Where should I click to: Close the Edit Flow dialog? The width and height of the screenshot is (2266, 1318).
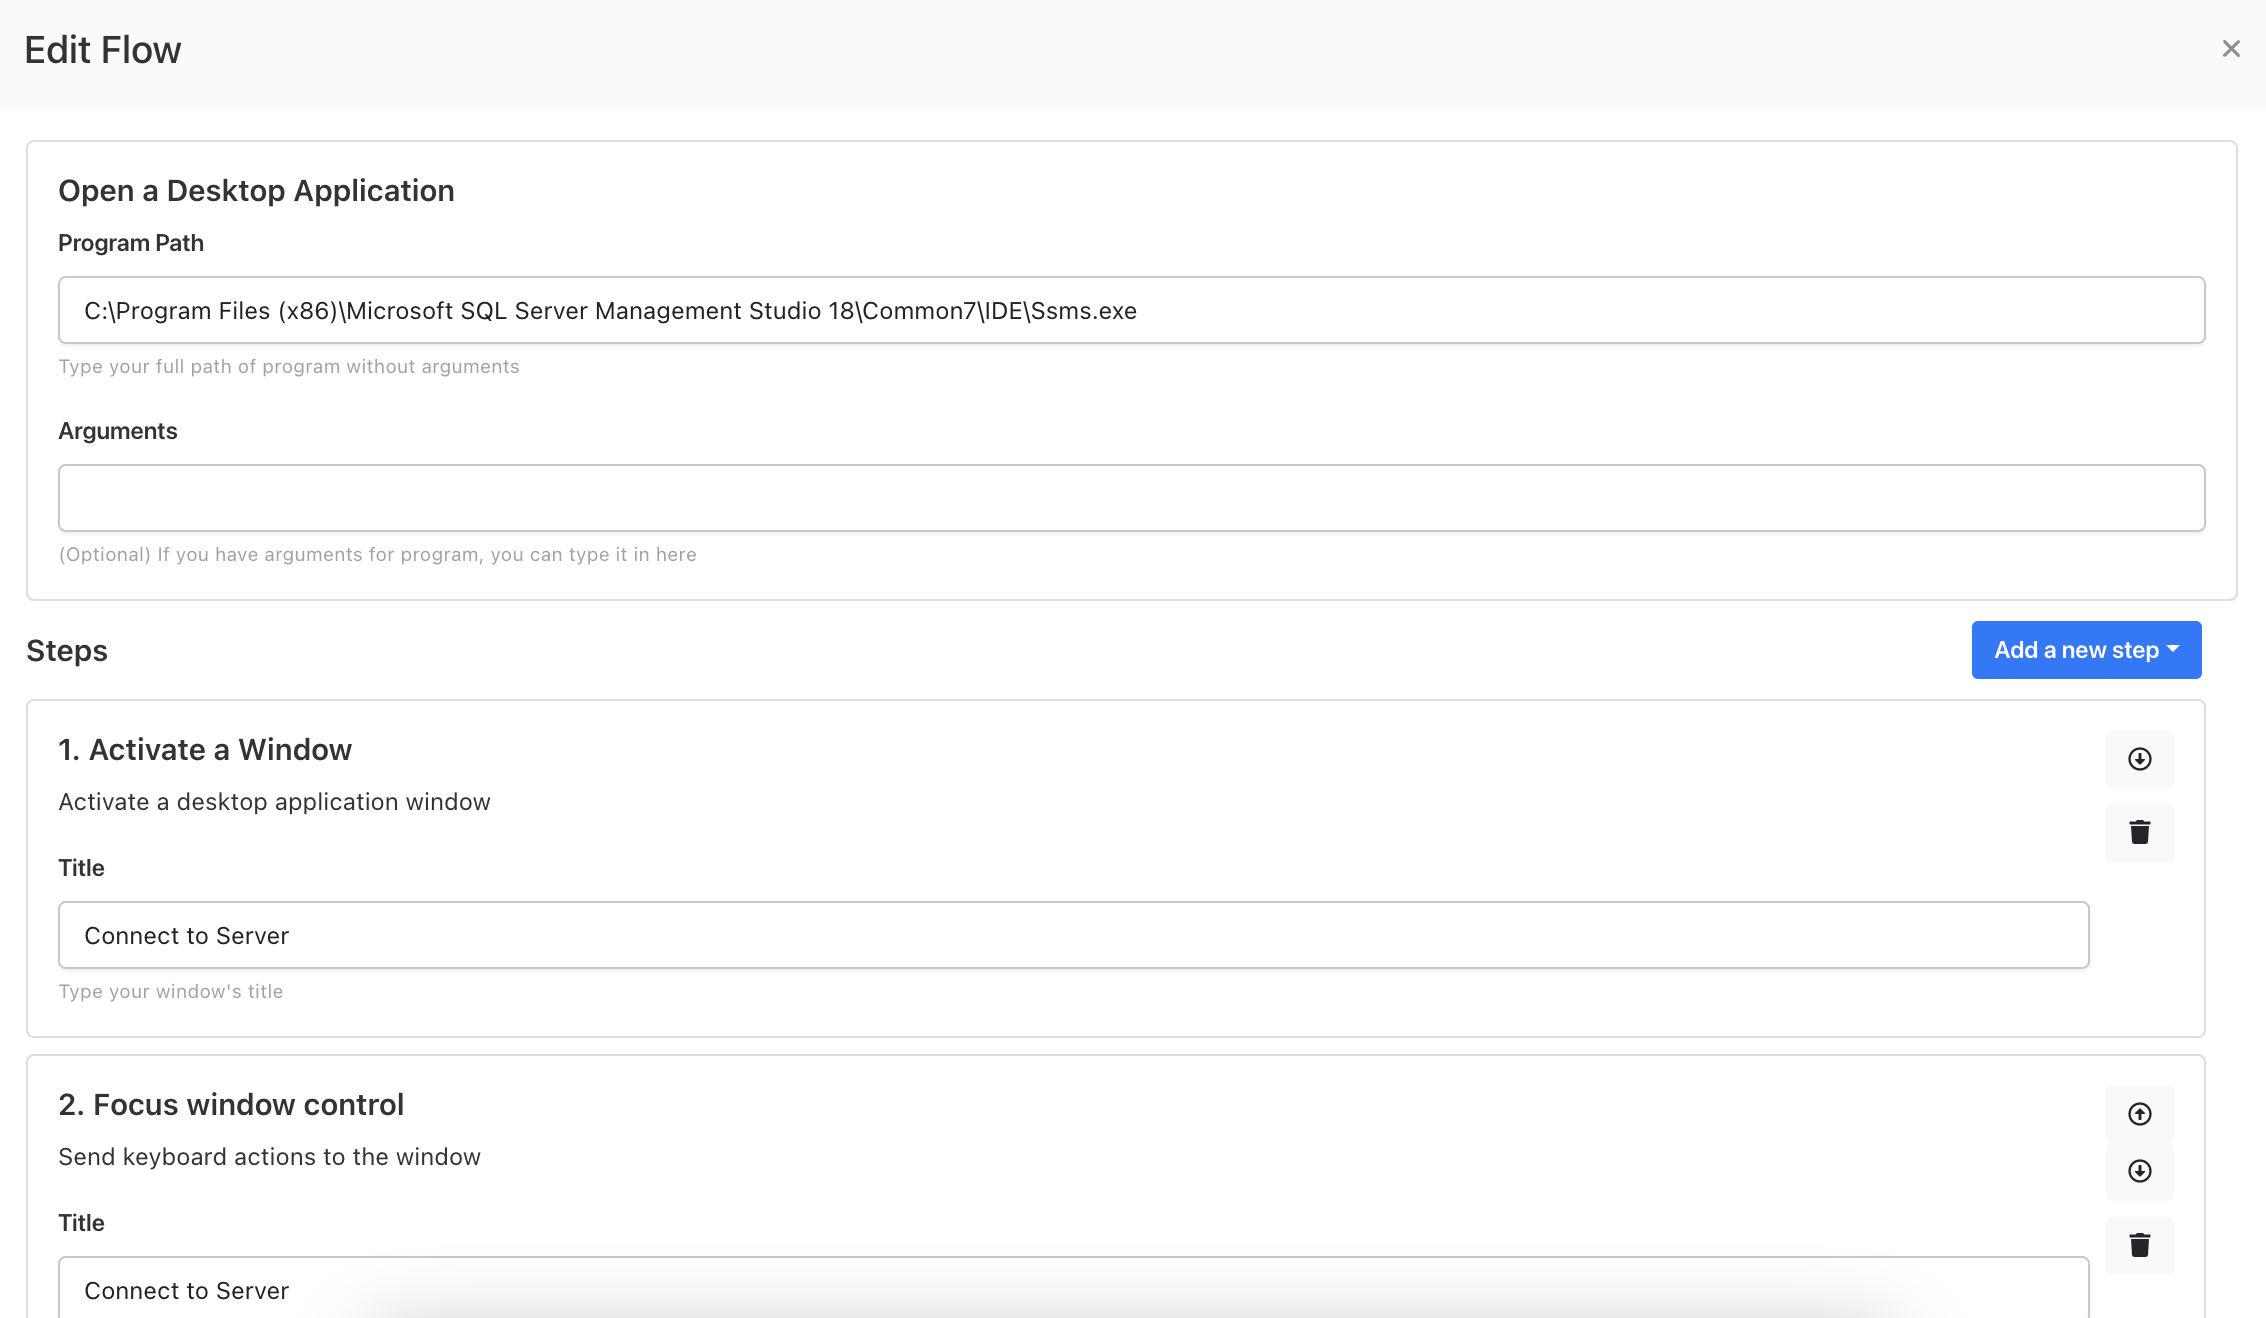2230,49
